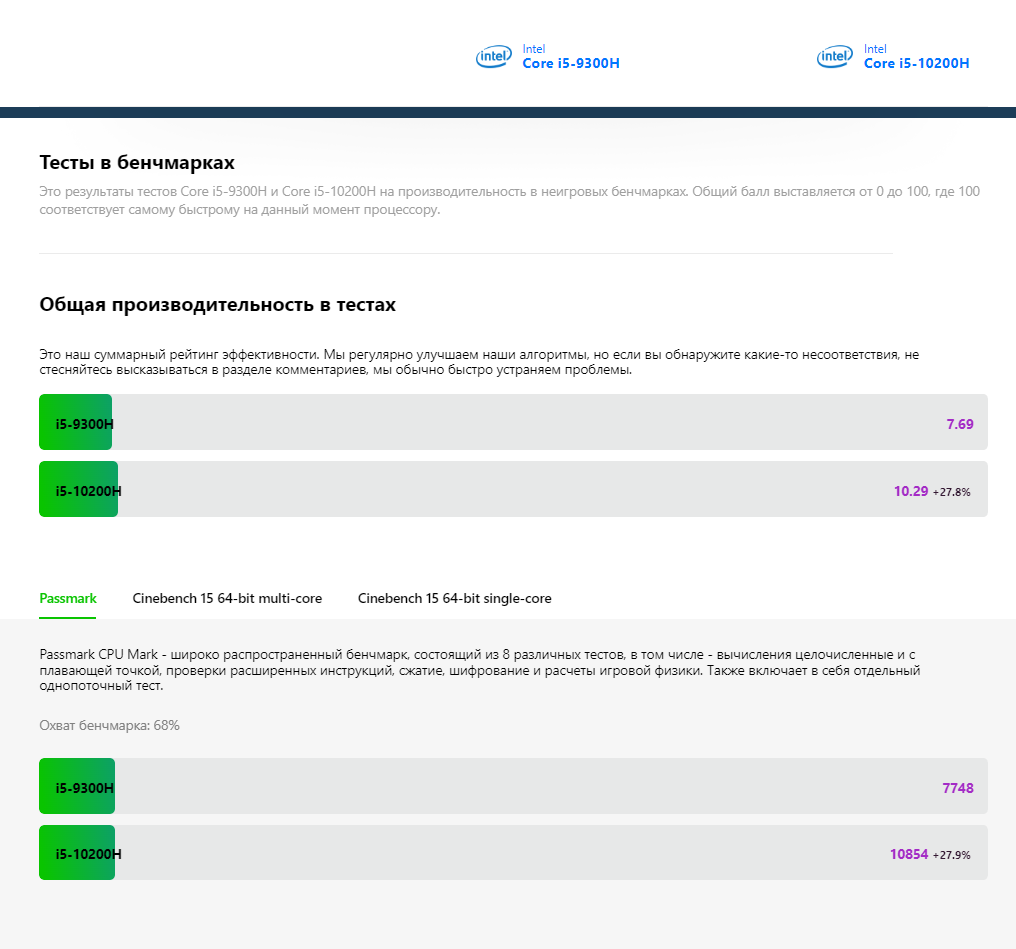
Task: Switch to Cinebench 15 64-bit multi-core tab
Action: point(227,599)
